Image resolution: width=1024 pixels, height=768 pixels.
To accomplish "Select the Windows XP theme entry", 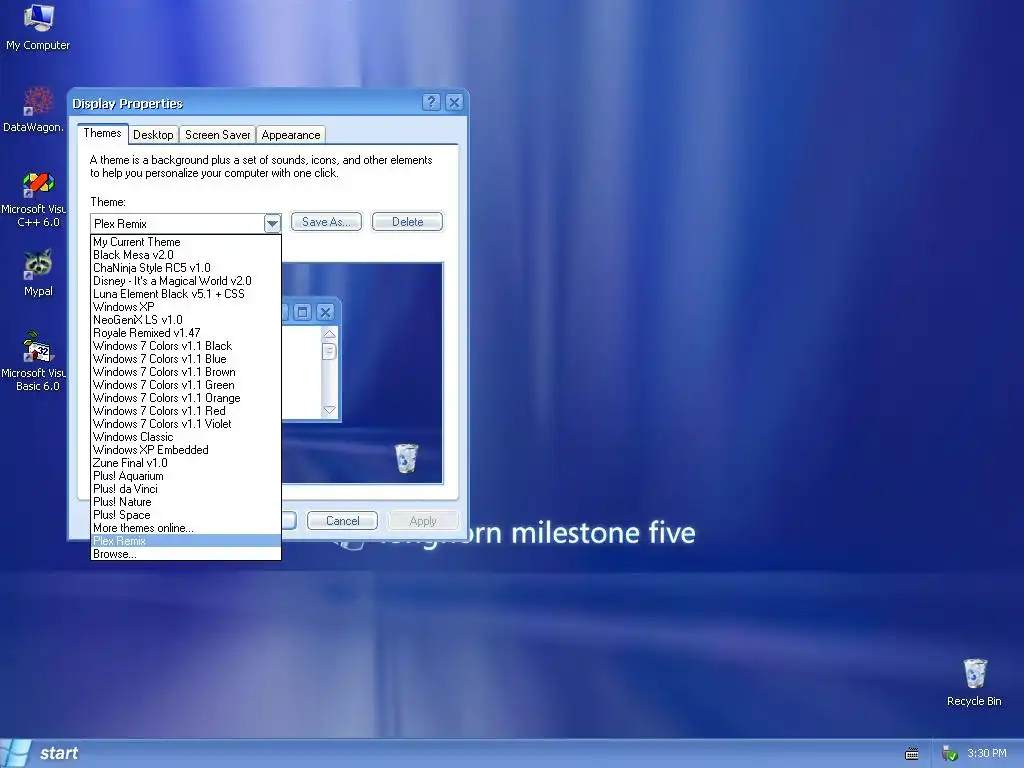I will click(186, 307).
